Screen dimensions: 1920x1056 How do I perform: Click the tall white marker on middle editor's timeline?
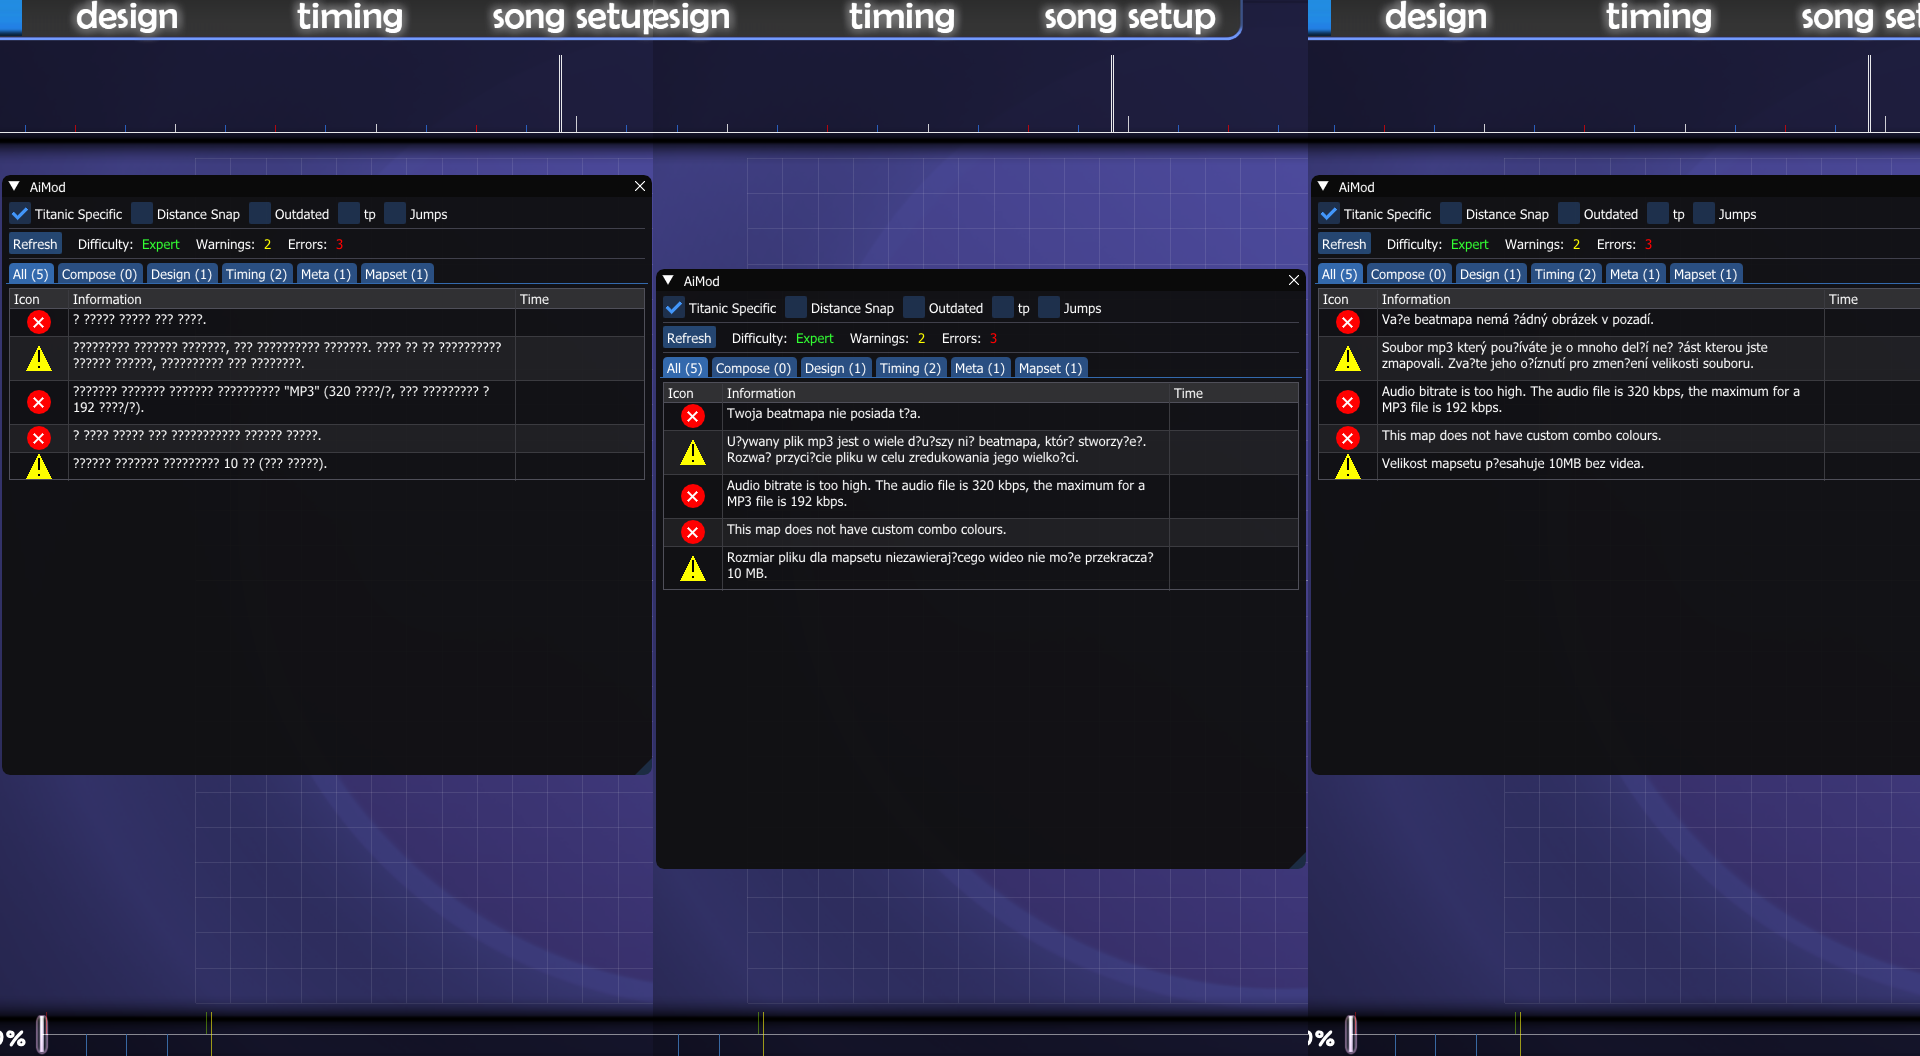[1112, 93]
